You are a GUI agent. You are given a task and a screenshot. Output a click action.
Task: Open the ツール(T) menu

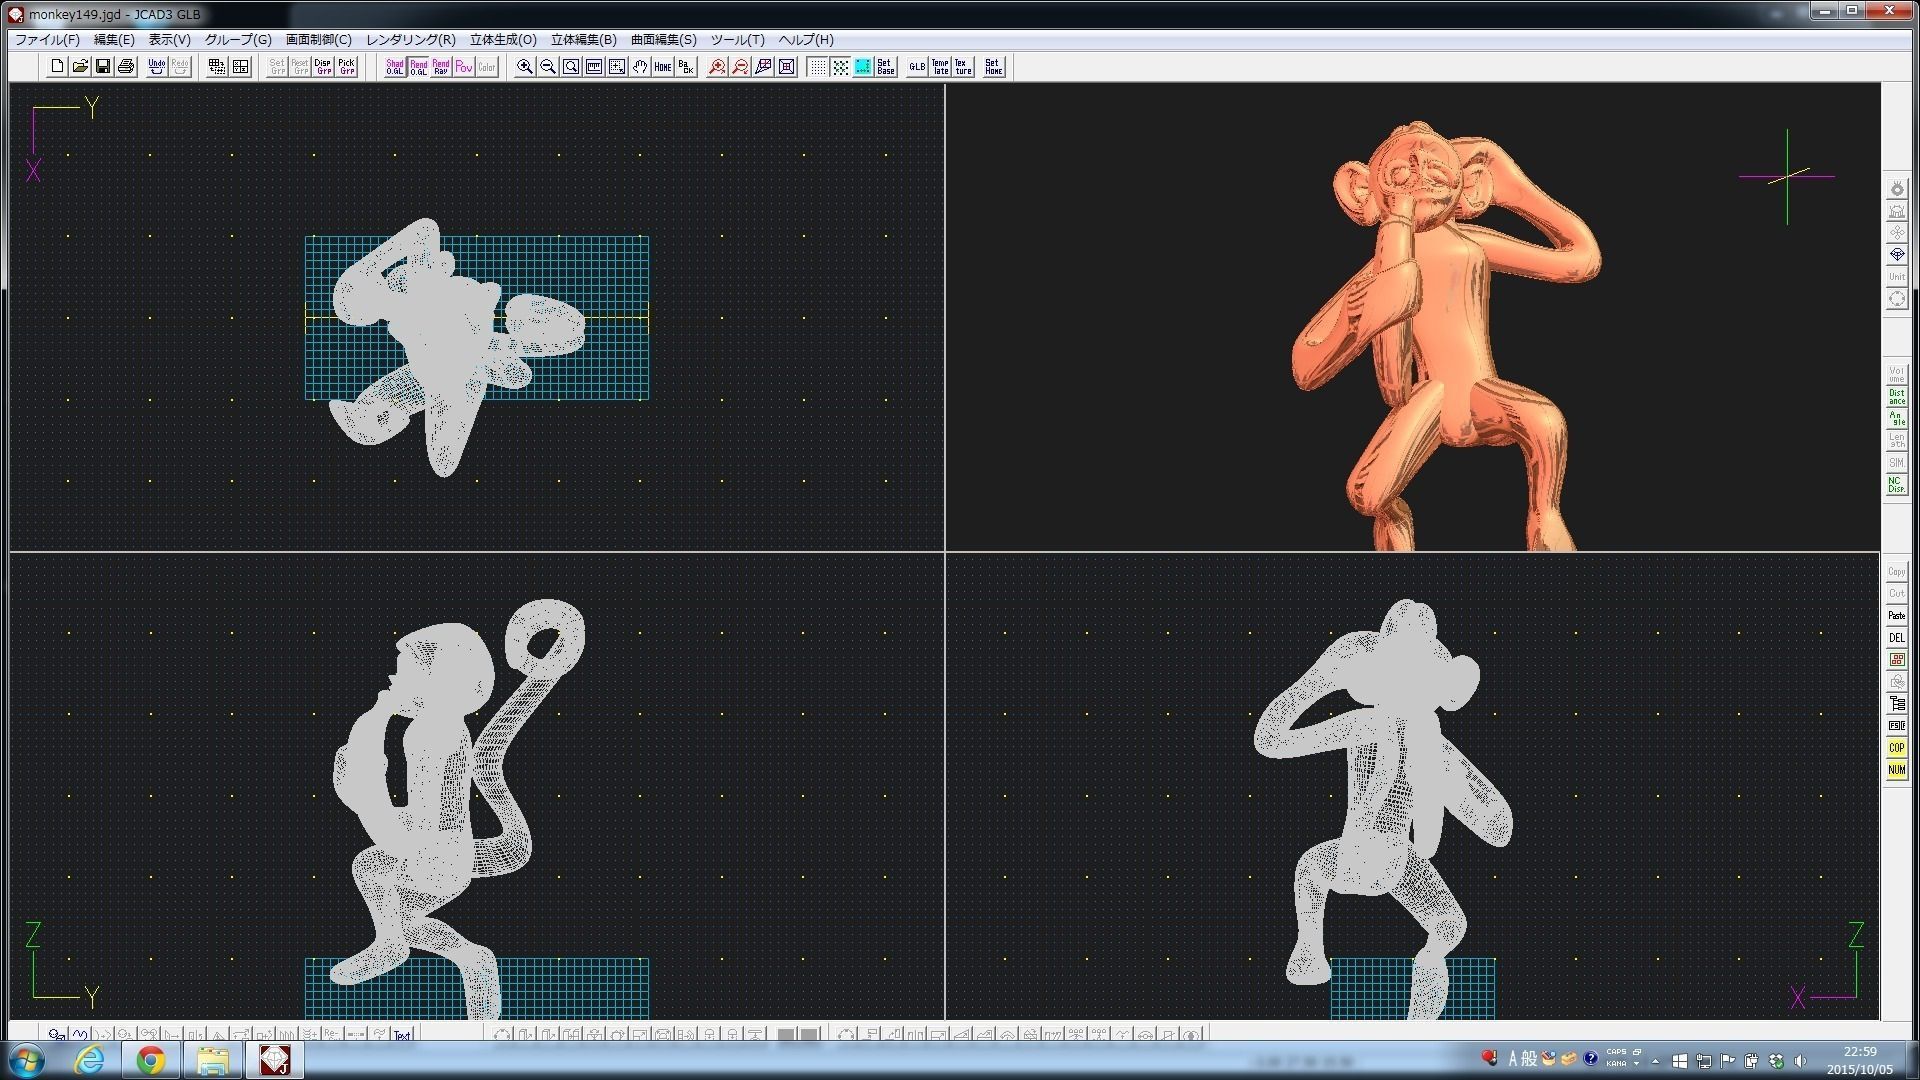point(738,40)
